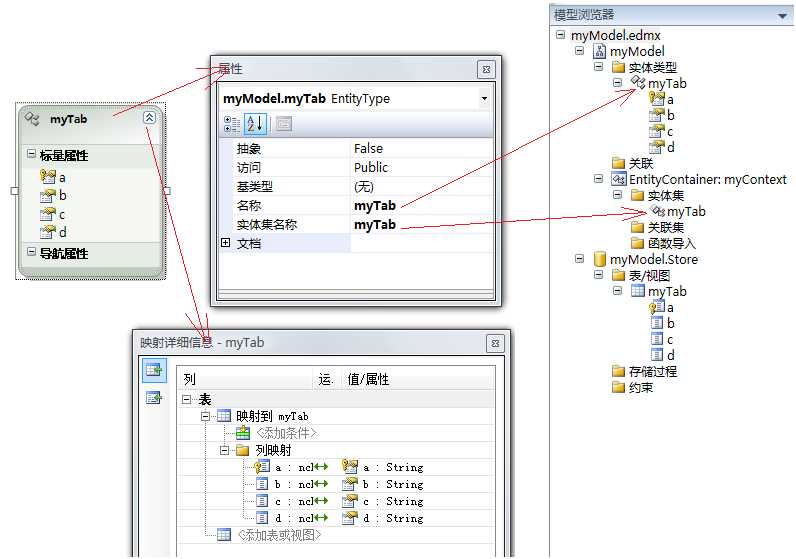Collapse EntityContainer: myContext node
The image size is (796, 559).
point(599,179)
